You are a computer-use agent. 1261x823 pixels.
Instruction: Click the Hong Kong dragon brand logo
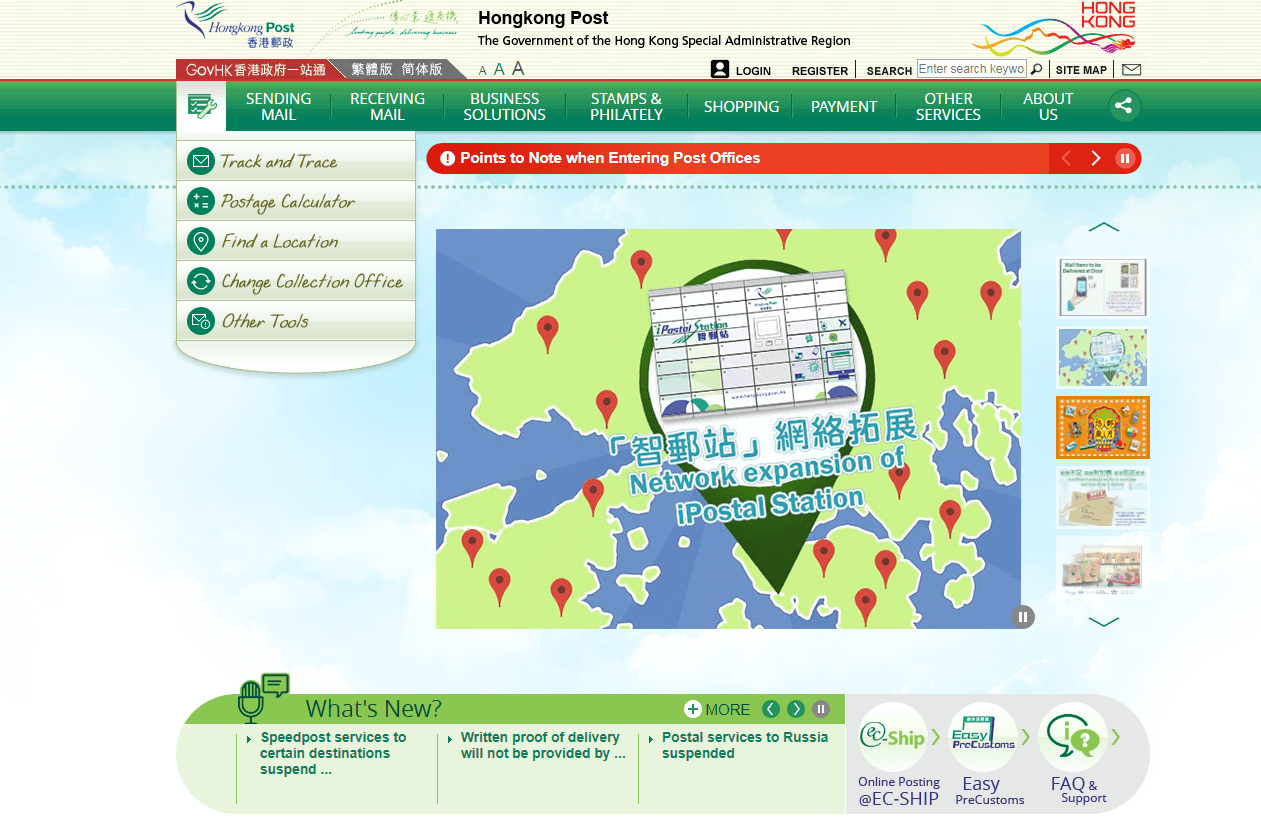tap(1054, 29)
